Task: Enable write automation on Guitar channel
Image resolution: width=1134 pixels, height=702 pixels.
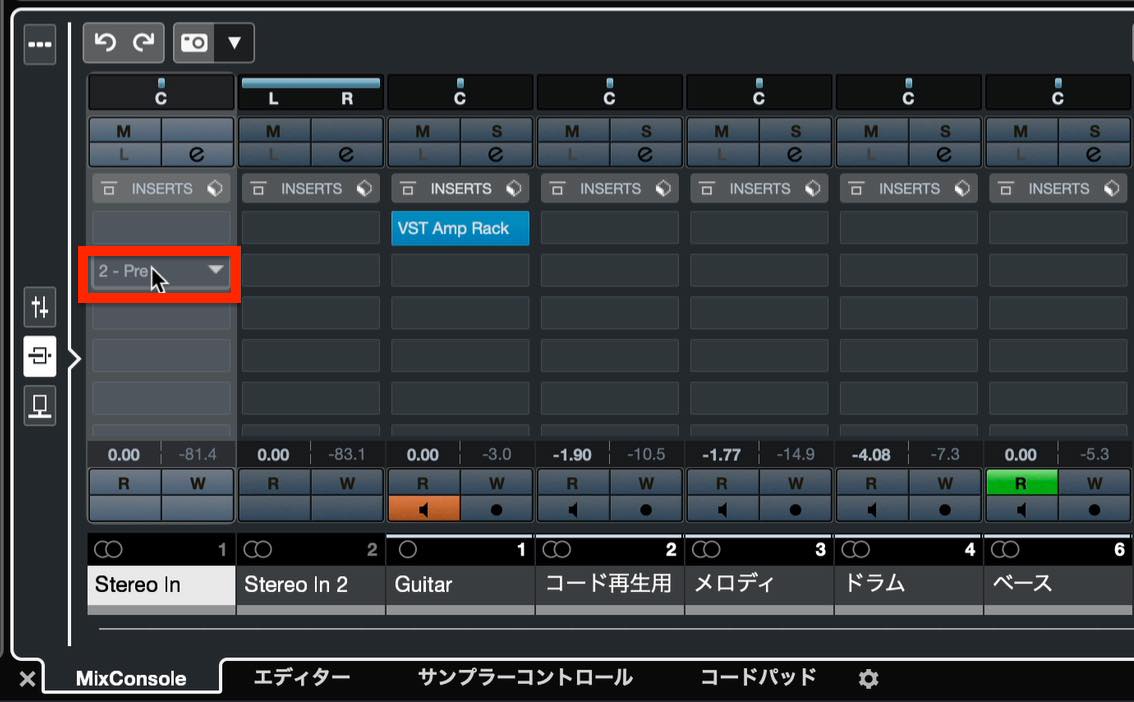Action: click(496, 483)
